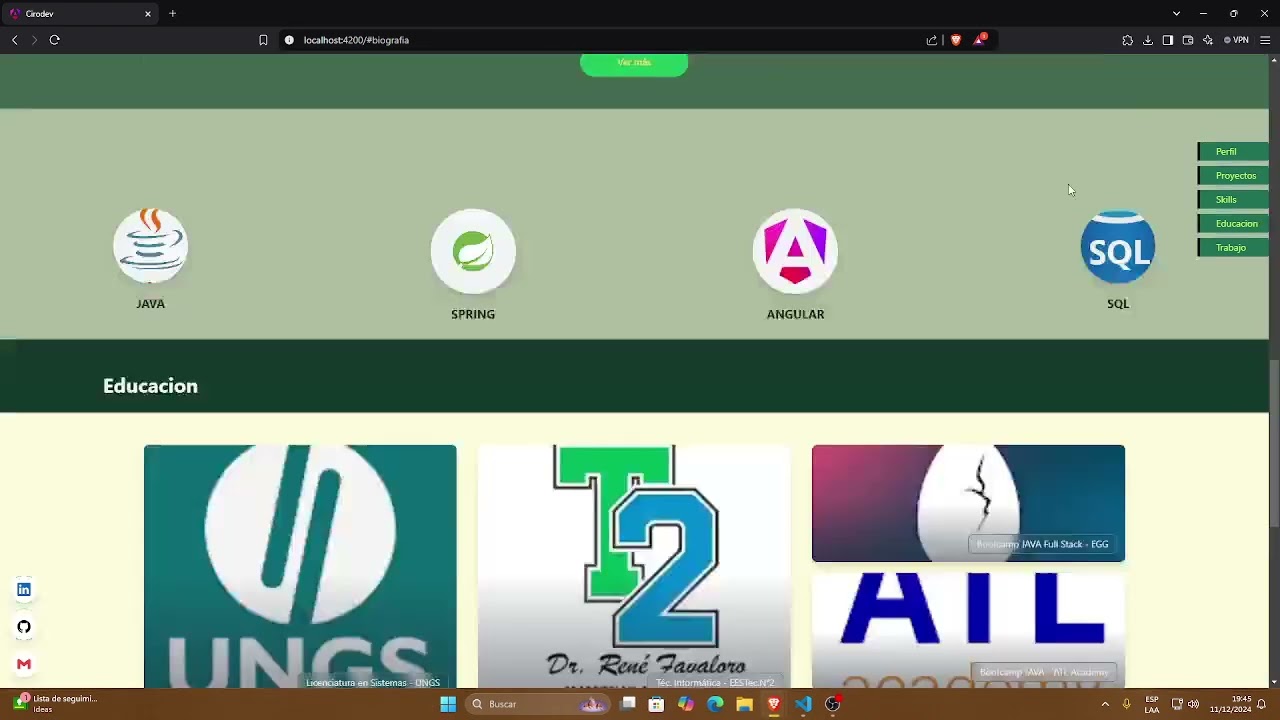Image resolution: width=1280 pixels, height=720 pixels.
Task: Open Visual Studio Code from the taskbar
Action: pos(803,704)
